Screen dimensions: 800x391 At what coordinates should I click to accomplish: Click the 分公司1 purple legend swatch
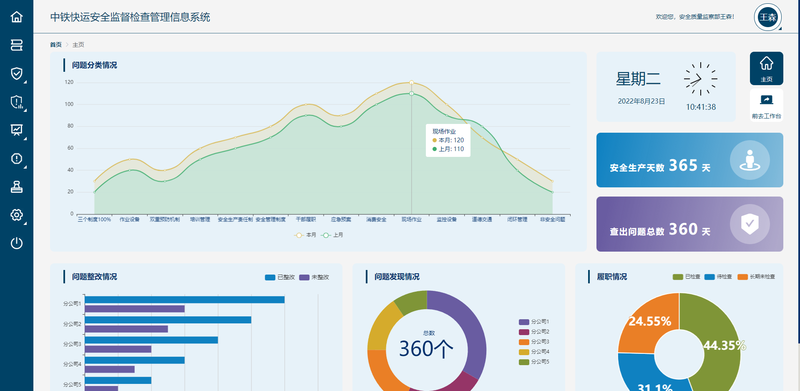click(524, 322)
